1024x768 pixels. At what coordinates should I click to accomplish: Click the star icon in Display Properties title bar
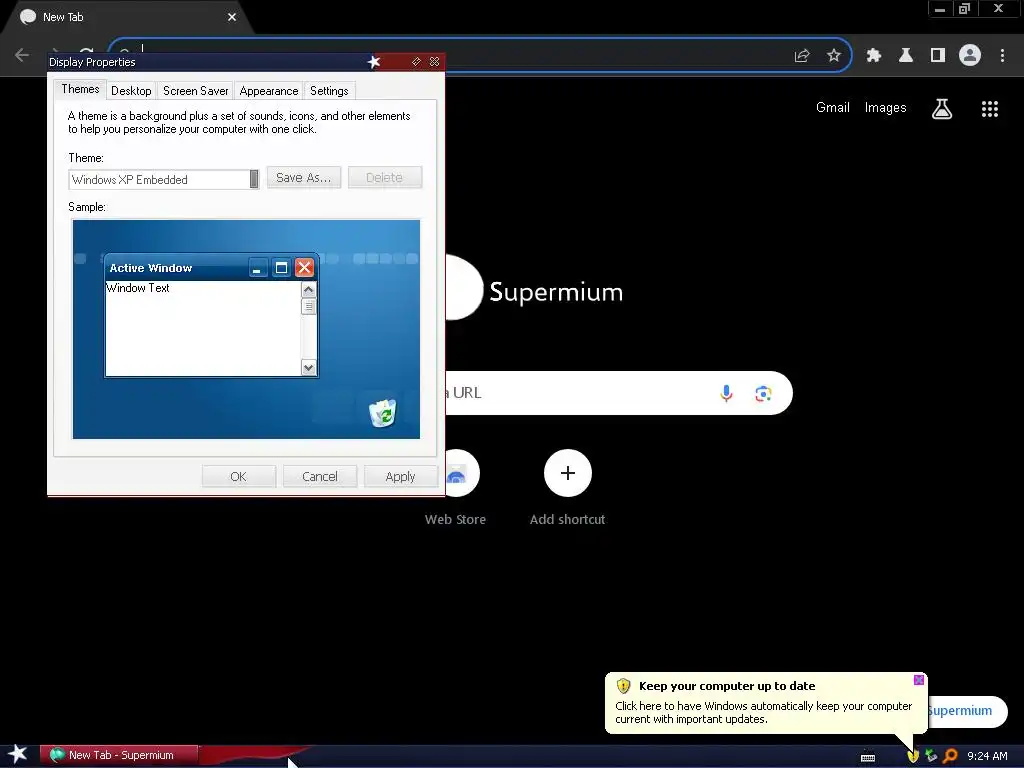[x=374, y=62]
